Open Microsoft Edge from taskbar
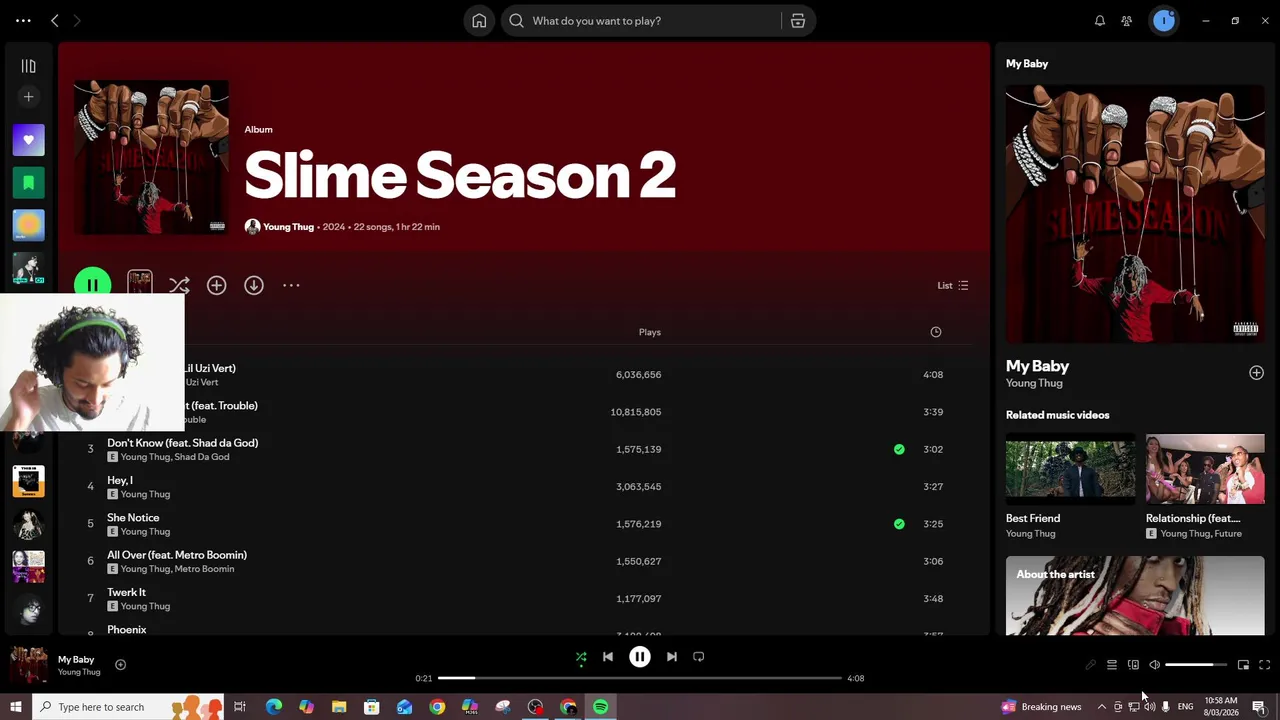1280x720 pixels. [273, 707]
